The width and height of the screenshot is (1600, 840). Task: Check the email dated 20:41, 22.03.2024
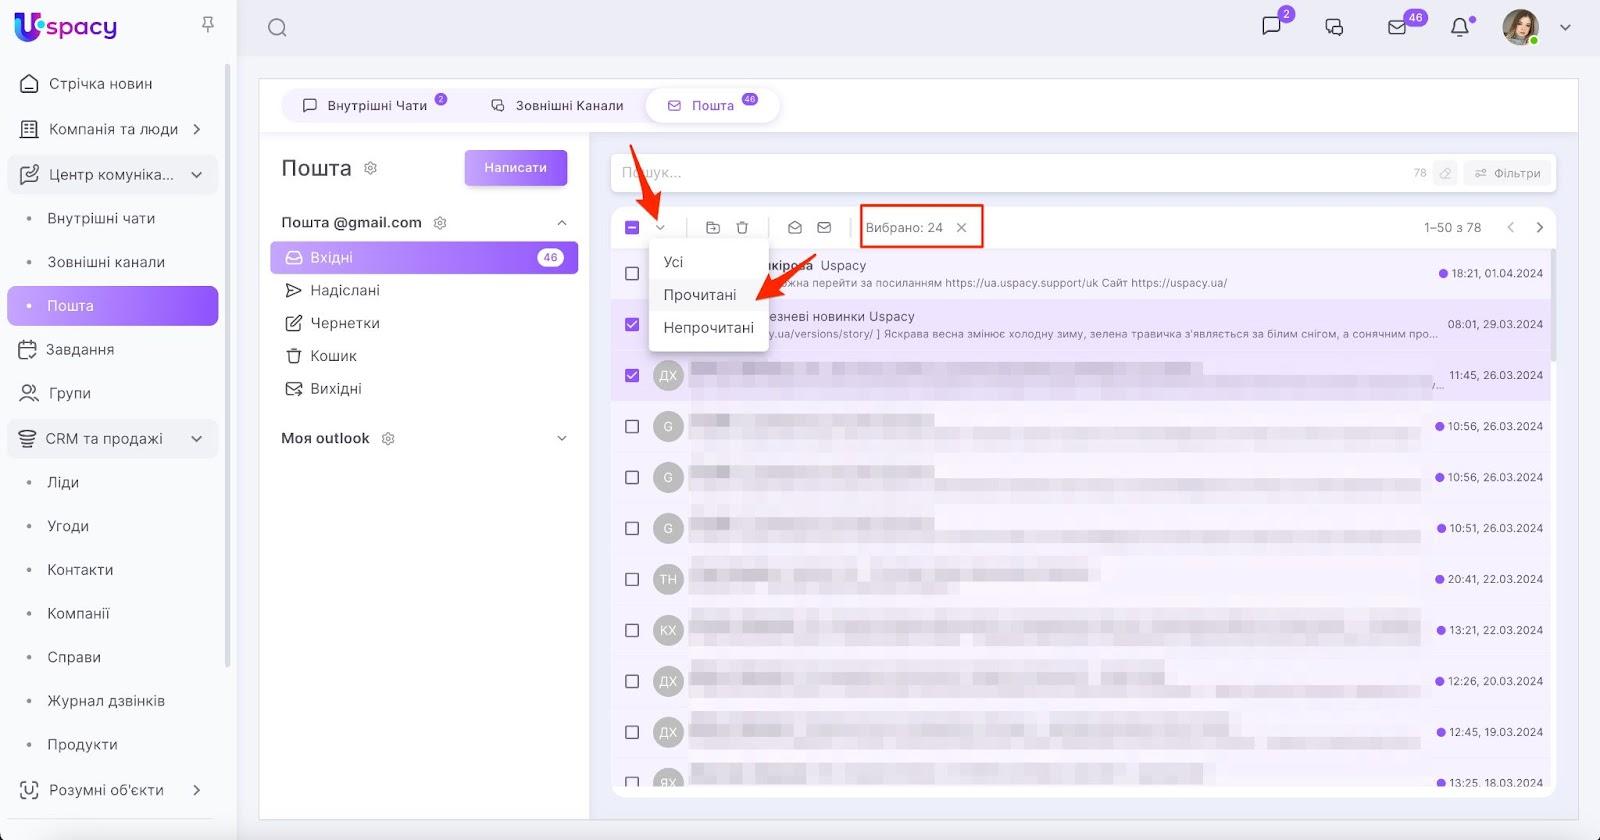click(632, 579)
